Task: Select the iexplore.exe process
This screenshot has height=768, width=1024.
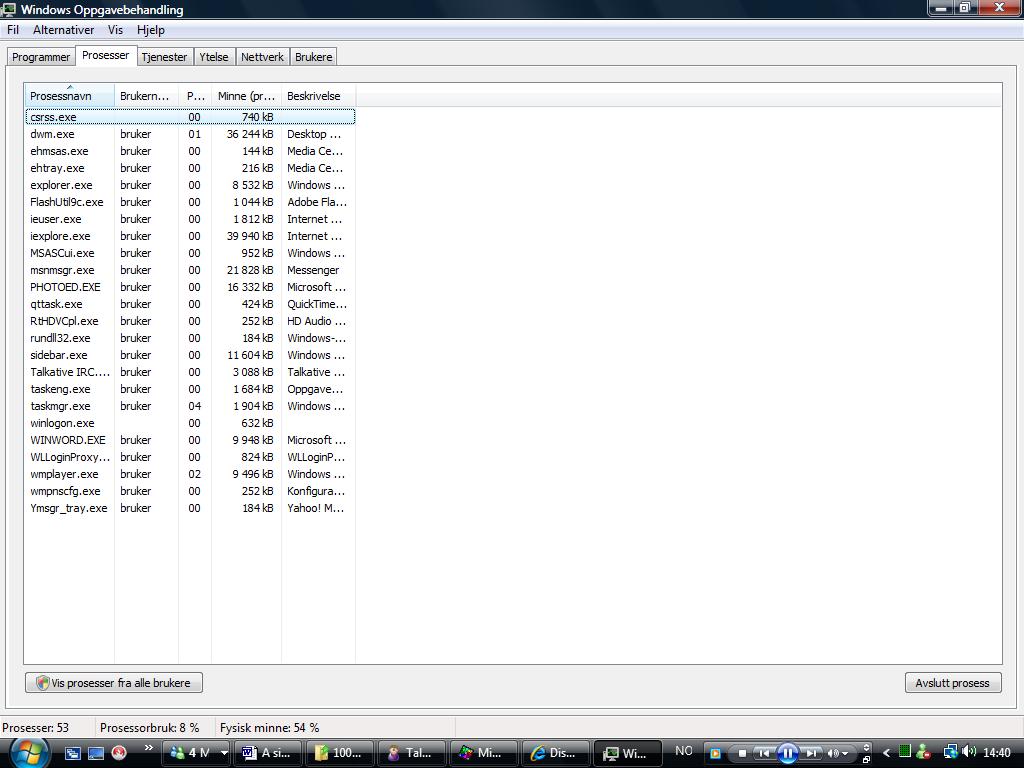Action: 190,236
